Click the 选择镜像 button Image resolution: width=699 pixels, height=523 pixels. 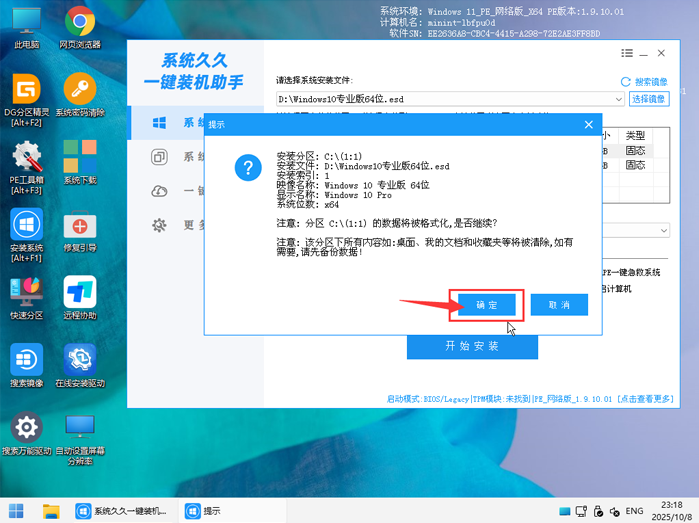pos(648,100)
